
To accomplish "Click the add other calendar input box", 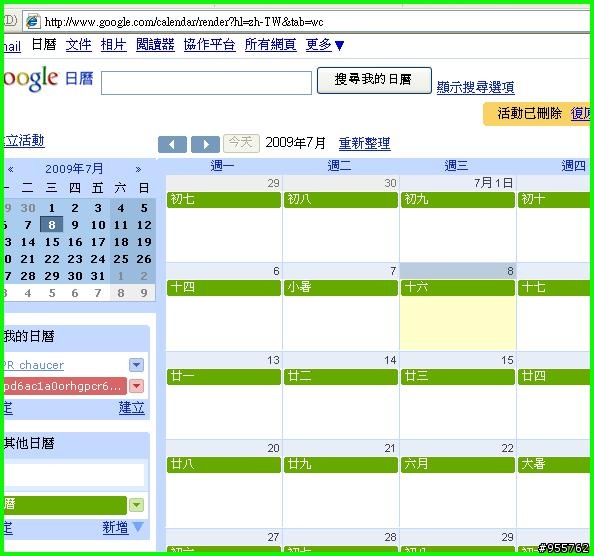I will coord(74,475).
